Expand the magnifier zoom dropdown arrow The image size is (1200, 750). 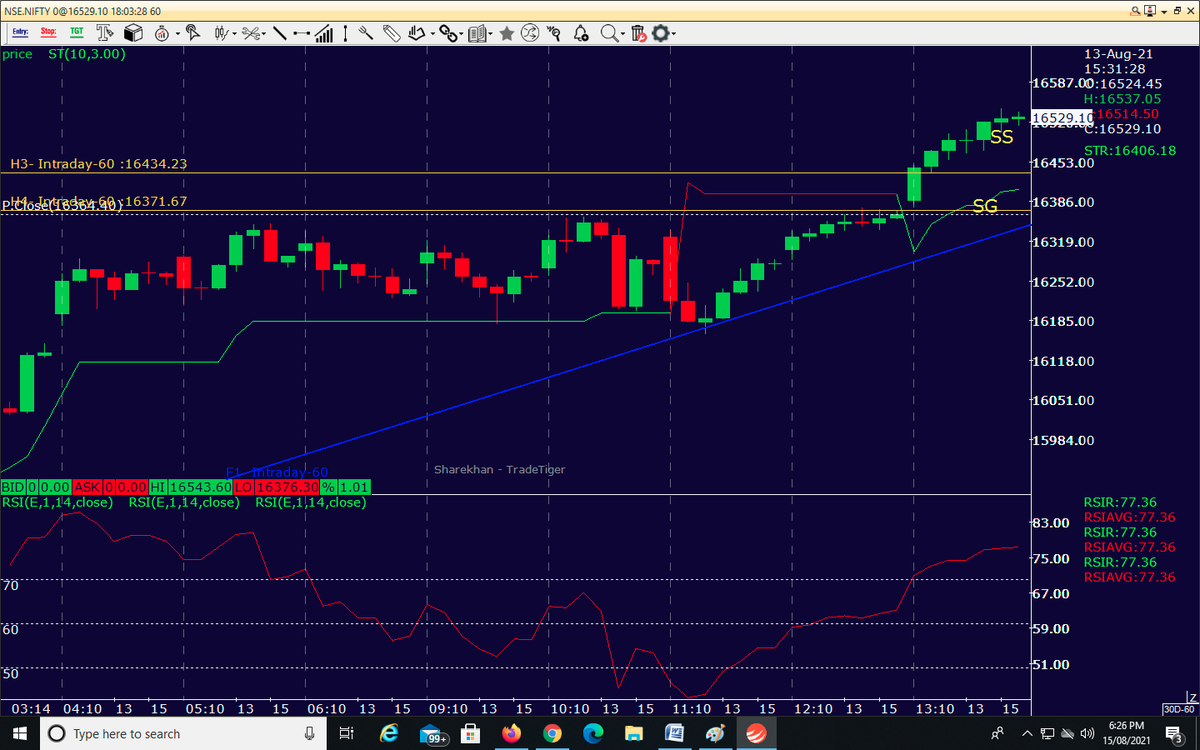click(623, 34)
